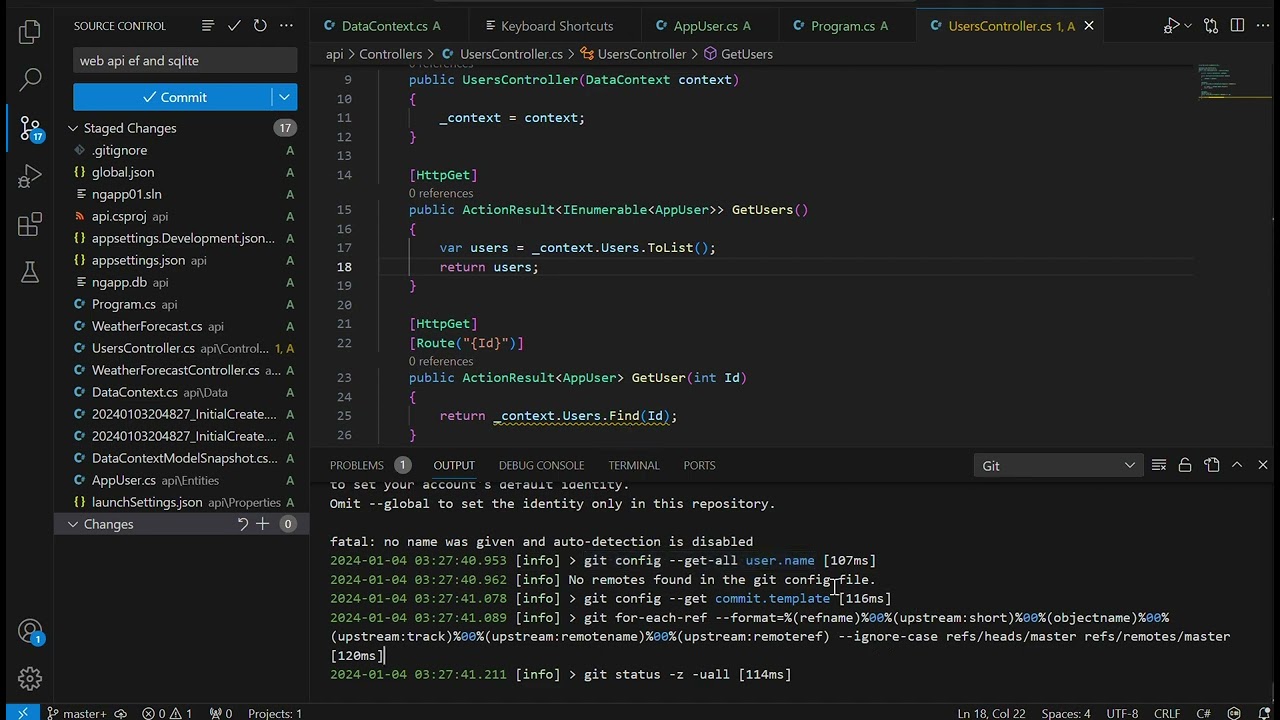Viewport: 1280px width, 720px height.
Task: Click Run and Debug play icon in editor title
Action: [x=1171, y=26]
